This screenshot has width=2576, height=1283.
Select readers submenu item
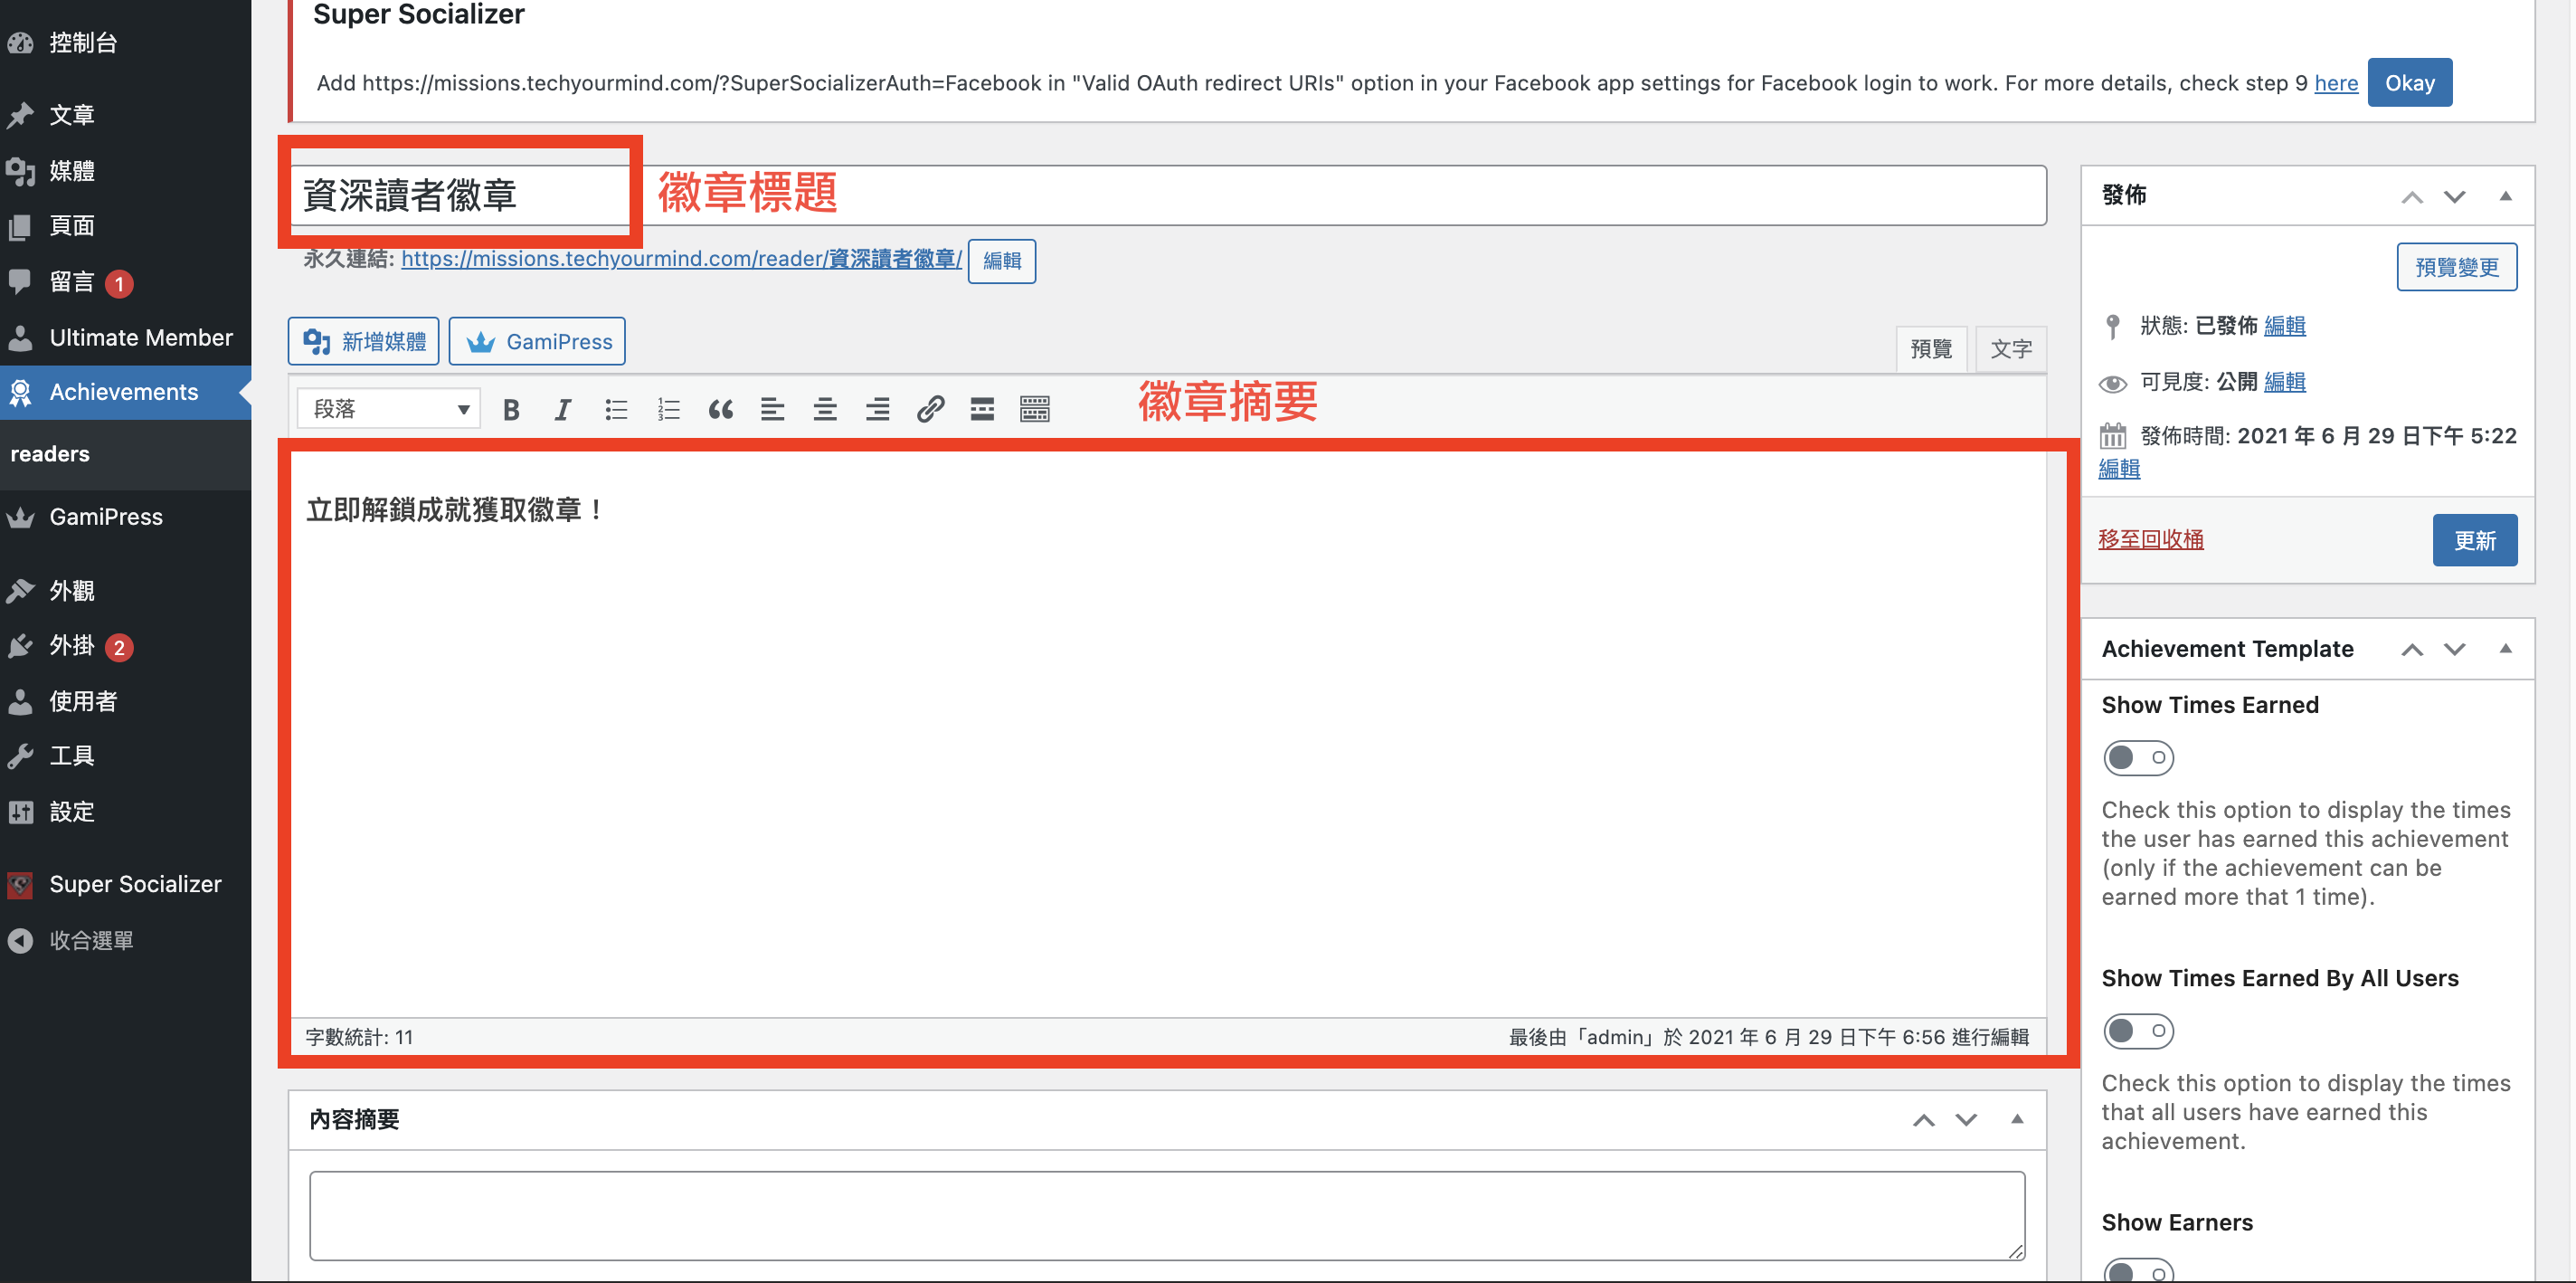pos(50,454)
